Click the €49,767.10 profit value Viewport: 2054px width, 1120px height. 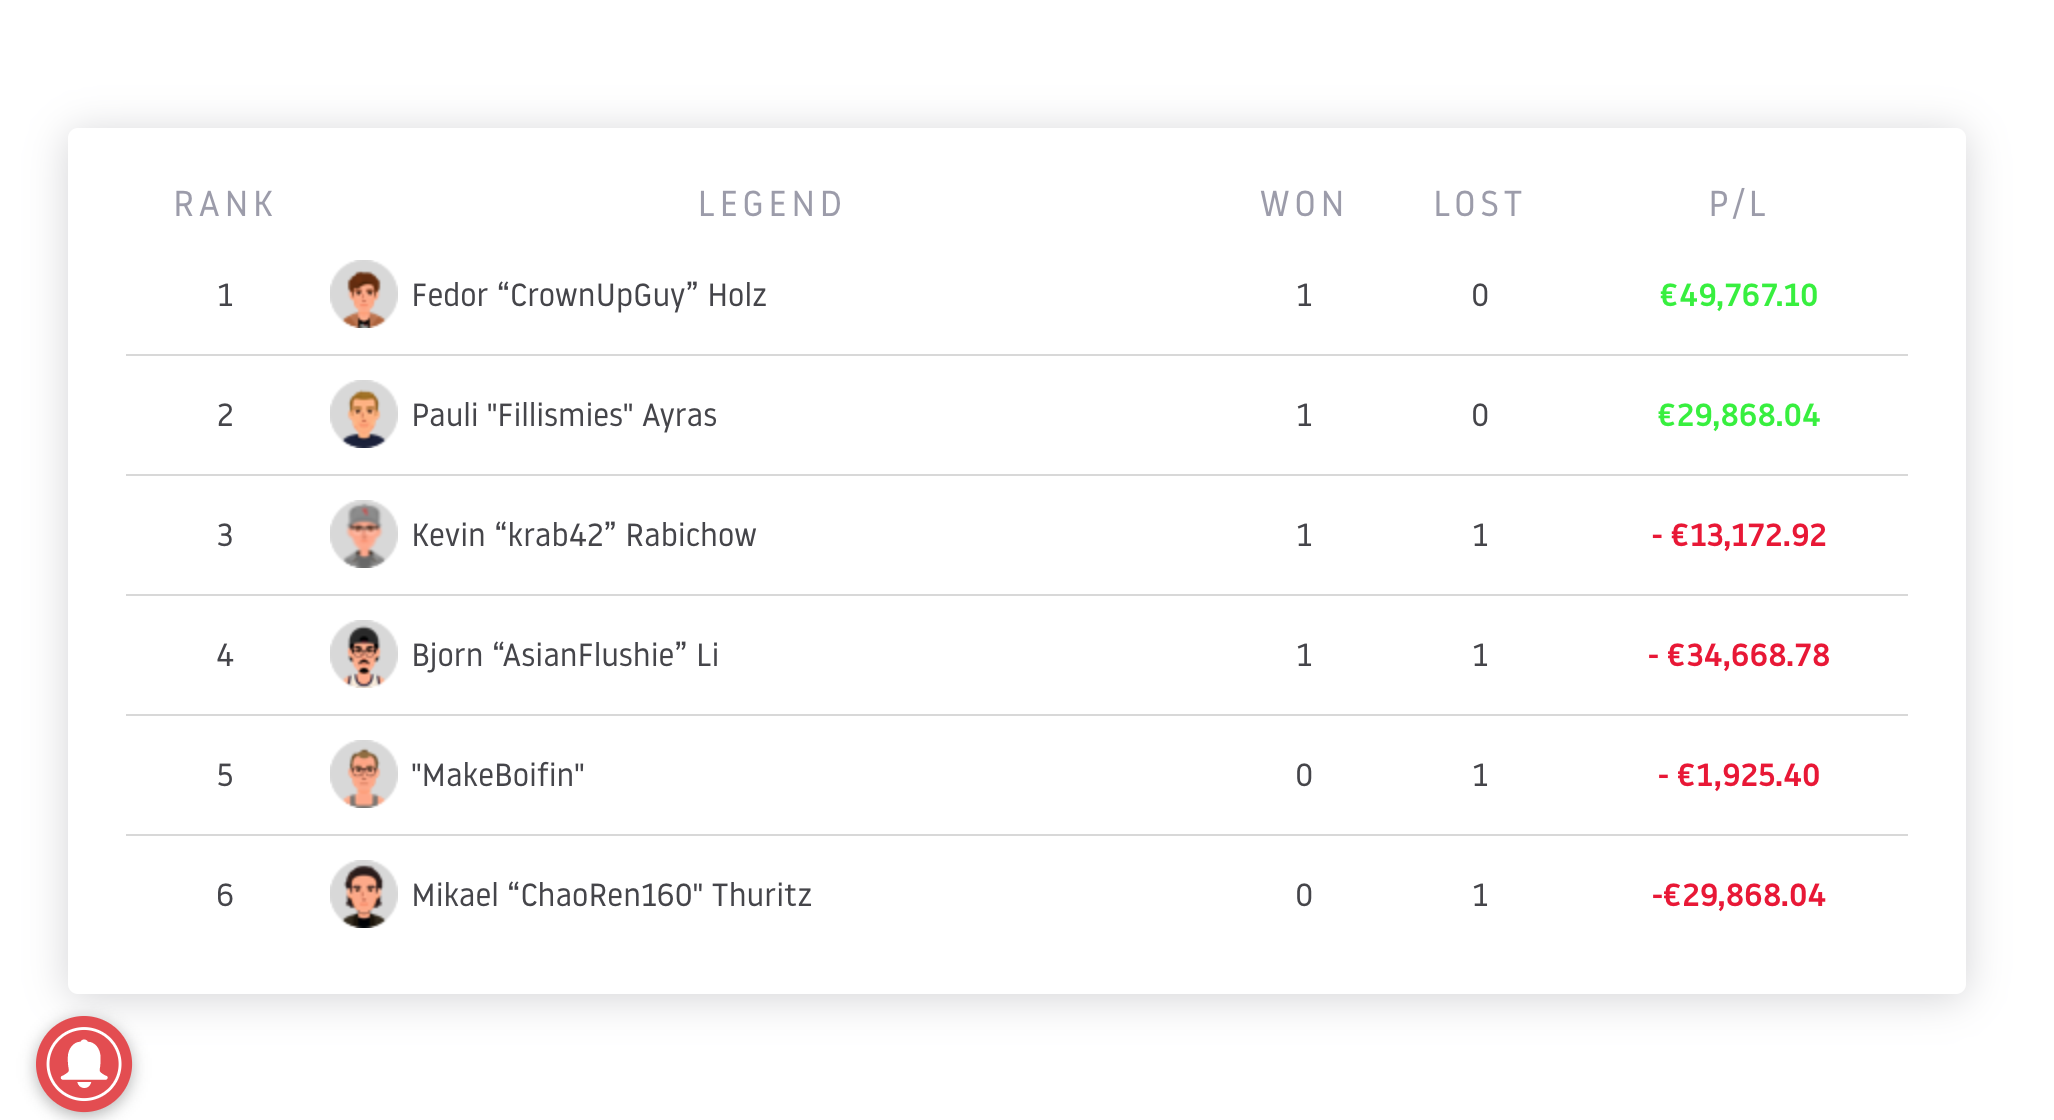pyautogui.click(x=1739, y=295)
